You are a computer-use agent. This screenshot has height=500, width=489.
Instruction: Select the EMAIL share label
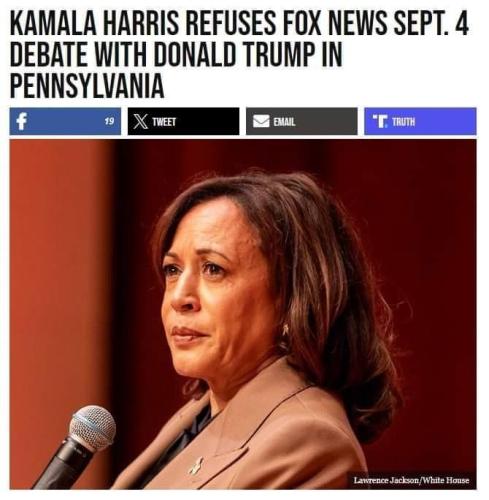[x=284, y=122]
